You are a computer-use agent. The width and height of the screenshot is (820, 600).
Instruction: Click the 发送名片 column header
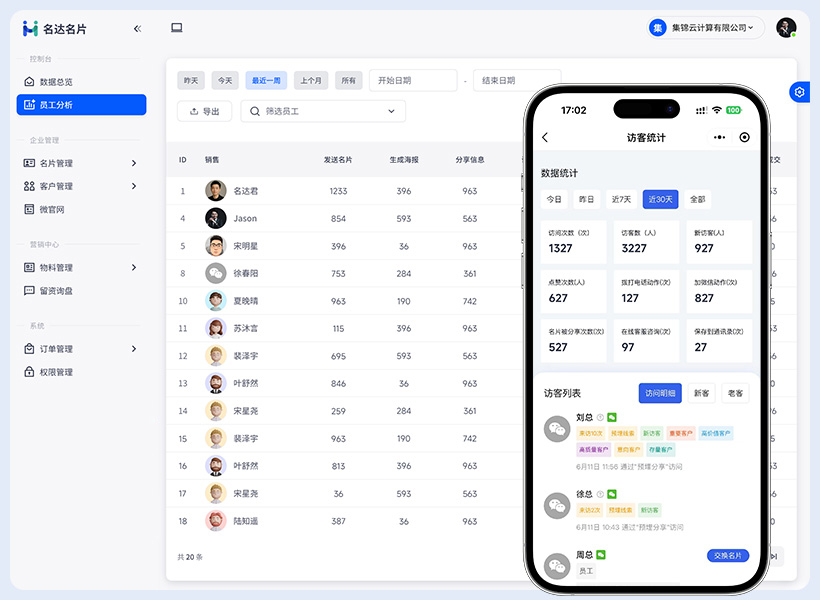(x=338, y=160)
